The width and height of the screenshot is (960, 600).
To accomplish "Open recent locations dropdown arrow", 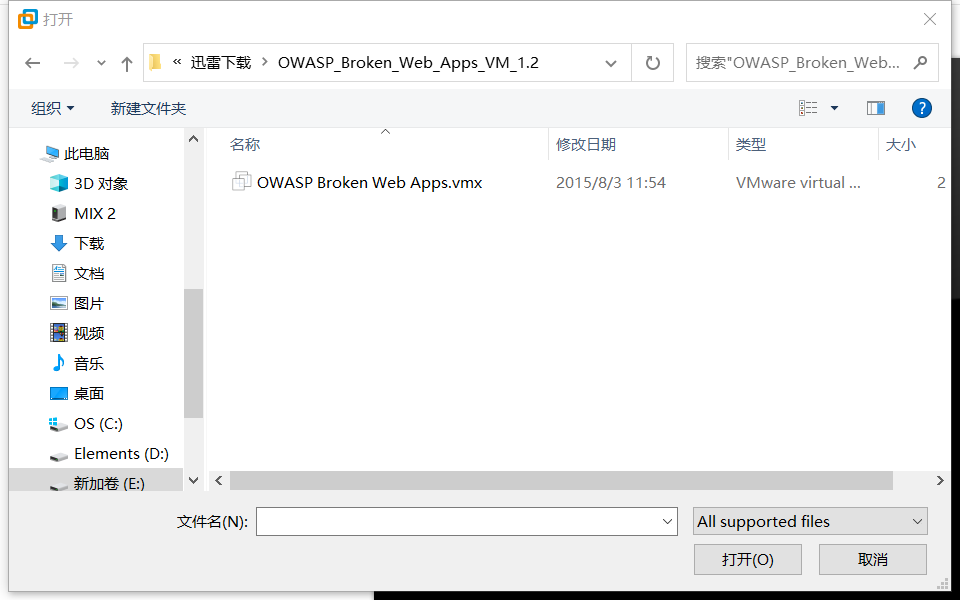I will (x=101, y=63).
